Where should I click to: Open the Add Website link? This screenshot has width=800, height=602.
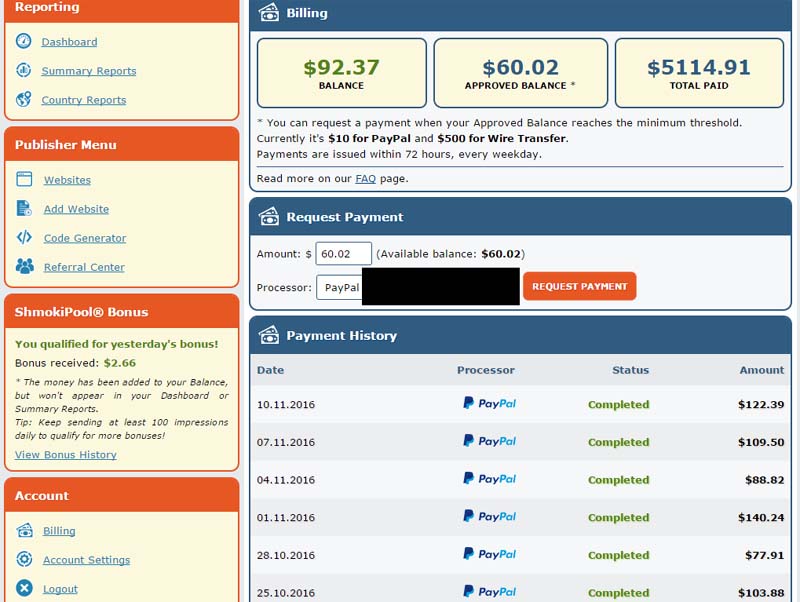pyautogui.click(x=76, y=209)
